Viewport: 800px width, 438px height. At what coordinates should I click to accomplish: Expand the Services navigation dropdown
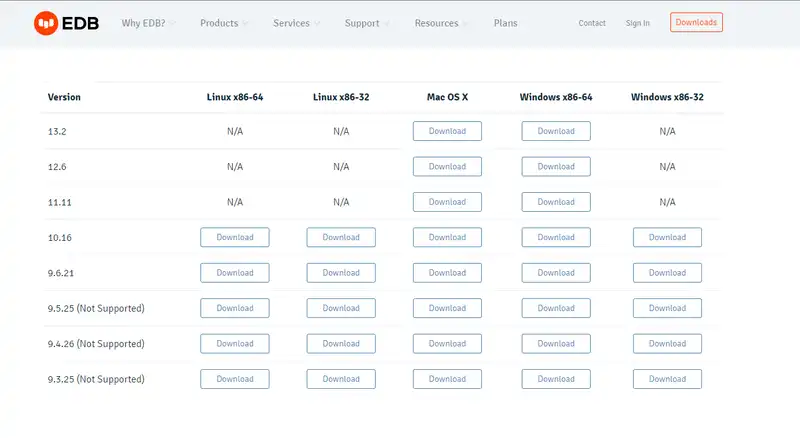coord(297,23)
